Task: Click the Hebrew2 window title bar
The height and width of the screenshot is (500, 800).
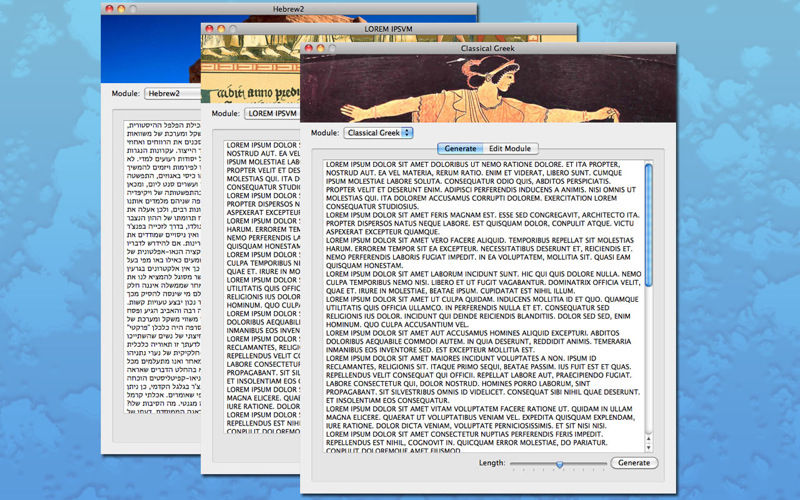Action: pyautogui.click(x=288, y=9)
